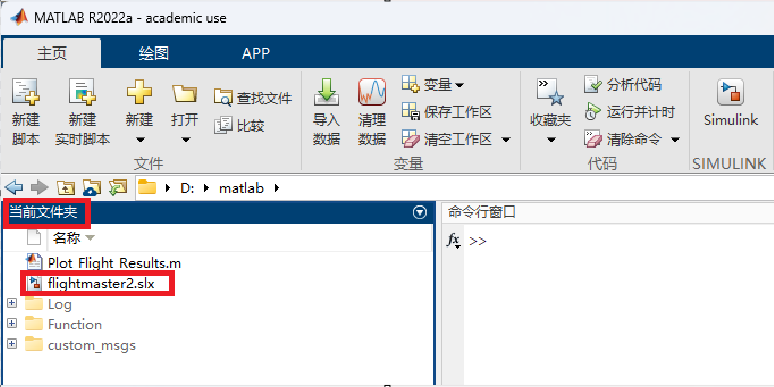Expand the Function folder
Image resolution: width=774 pixels, height=387 pixels.
12,323
